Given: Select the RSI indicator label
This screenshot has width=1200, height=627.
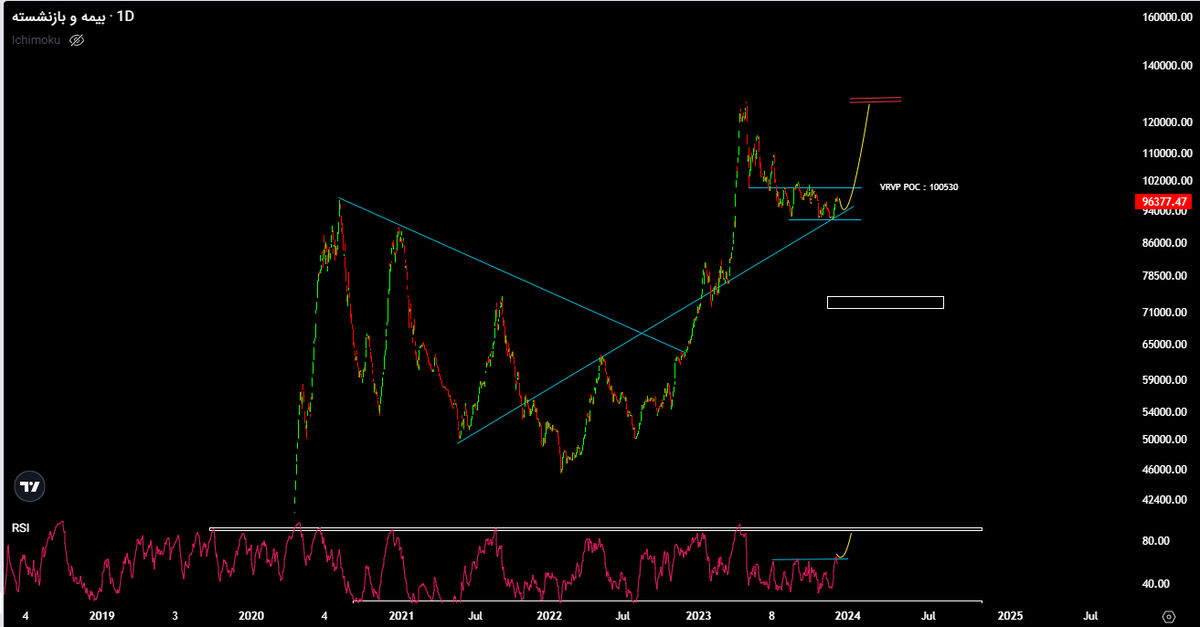Looking at the screenshot, I should [20, 527].
